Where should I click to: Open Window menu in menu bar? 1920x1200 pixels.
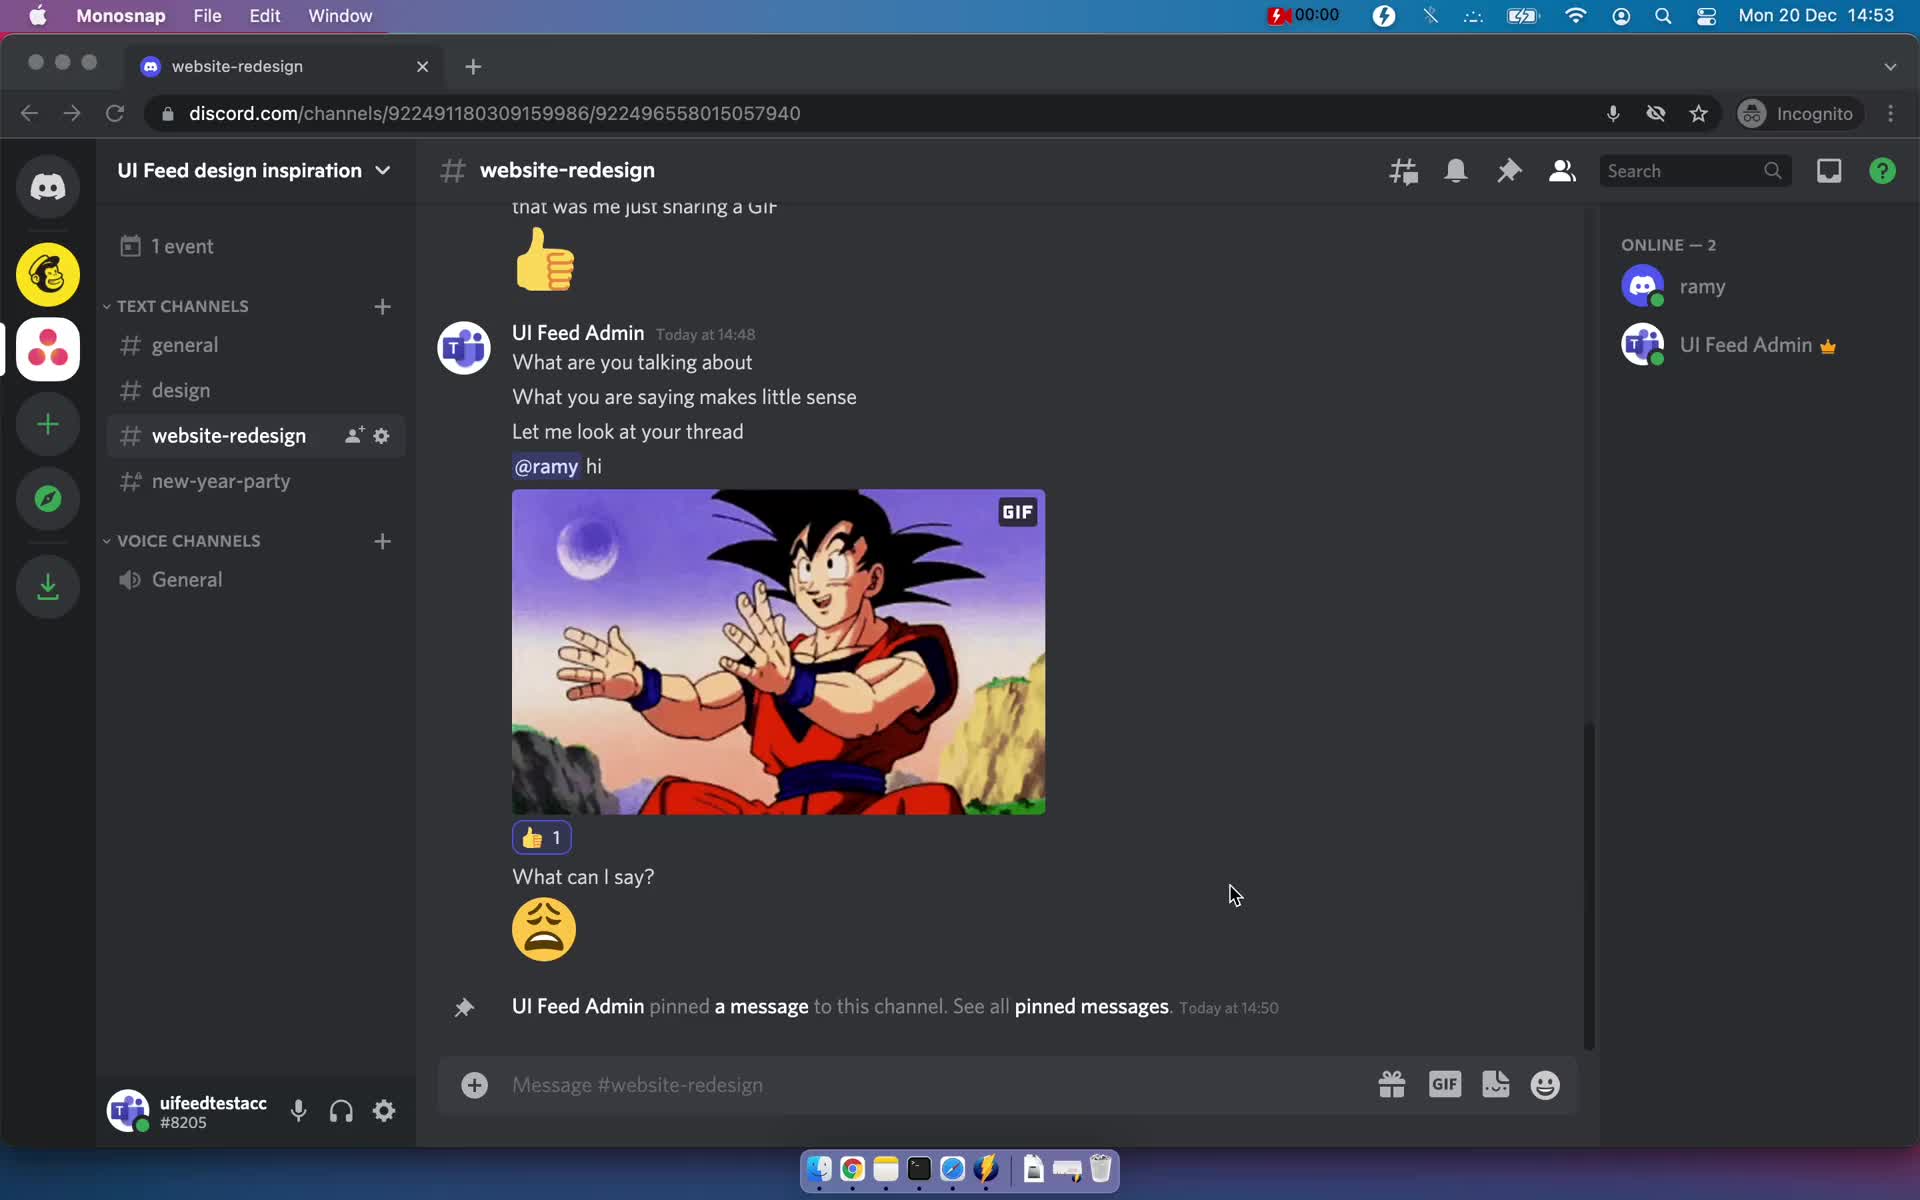point(340,16)
